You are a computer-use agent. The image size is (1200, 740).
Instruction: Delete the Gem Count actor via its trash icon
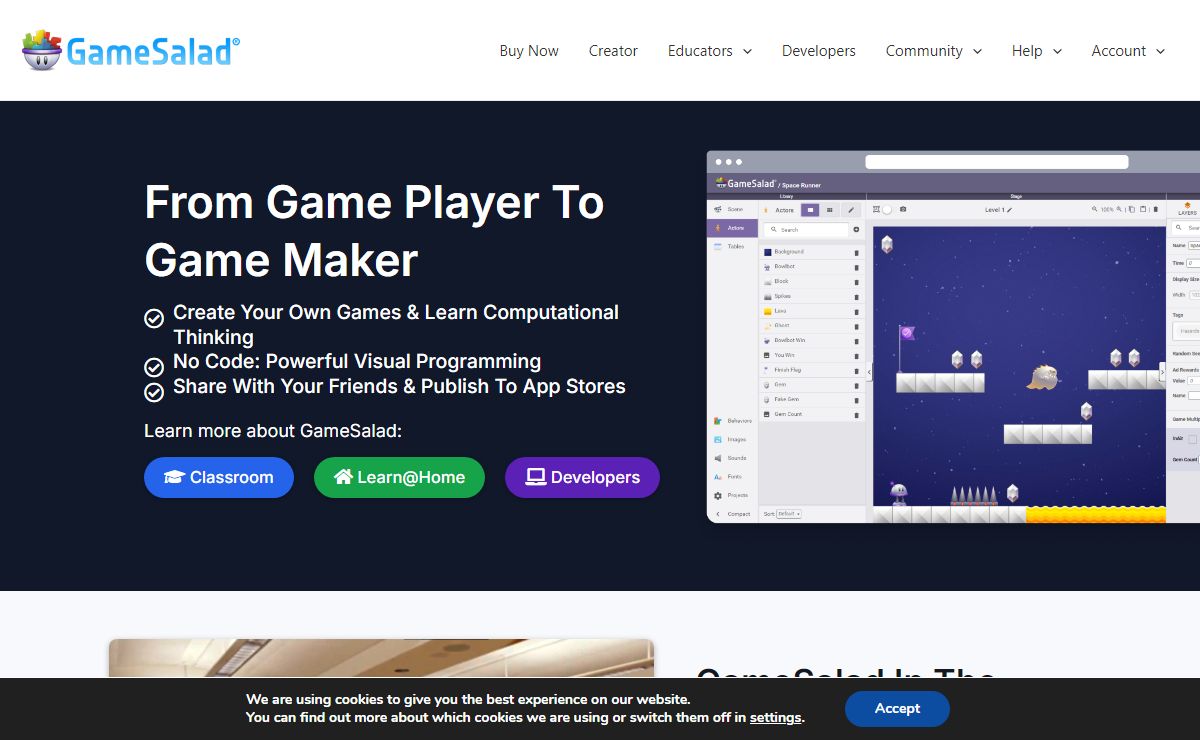click(x=856, y=414)
